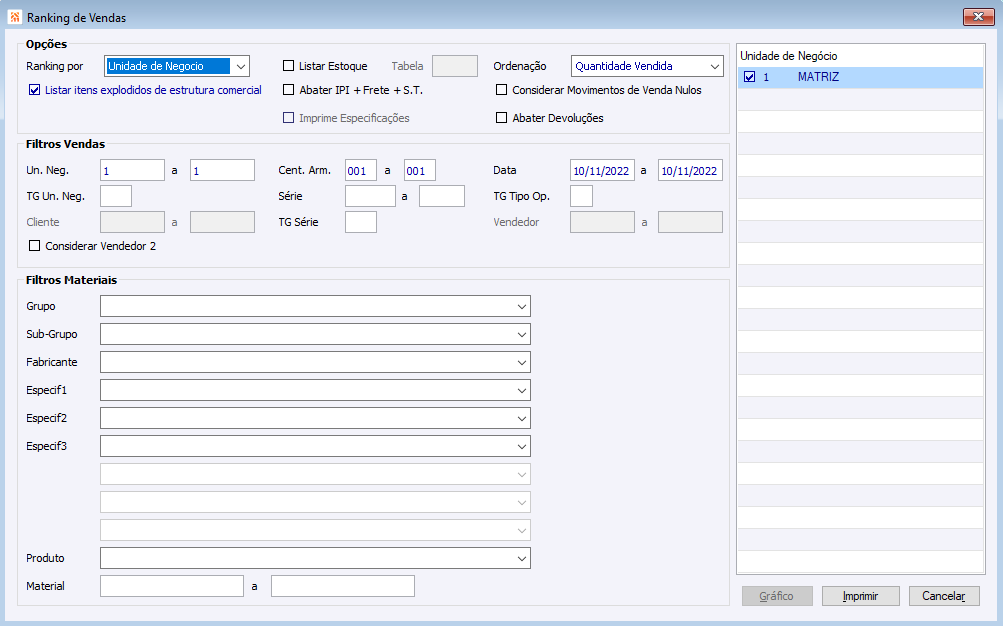Toggle Considerar Vendedor 2 checkbox
This screenshot has height=626, width=1003.
(x=35, y=246)
